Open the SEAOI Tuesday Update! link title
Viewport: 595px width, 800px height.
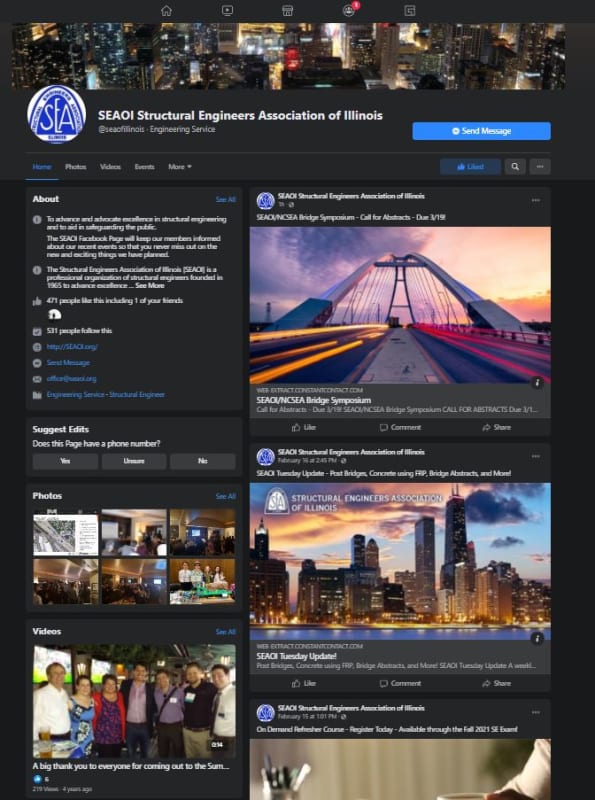tap(296, 656)
